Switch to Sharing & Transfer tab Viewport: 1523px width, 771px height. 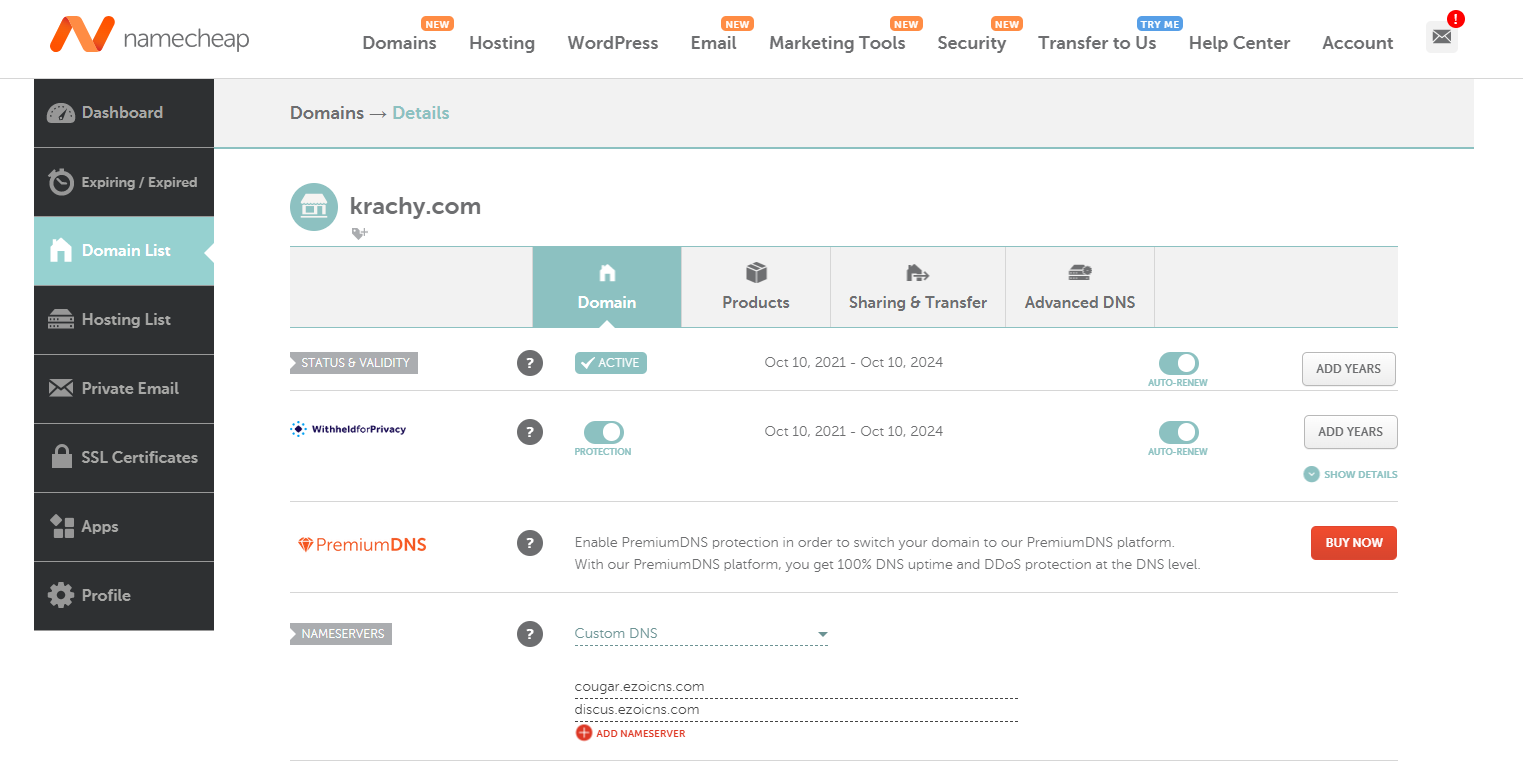(x=918, y=287)
